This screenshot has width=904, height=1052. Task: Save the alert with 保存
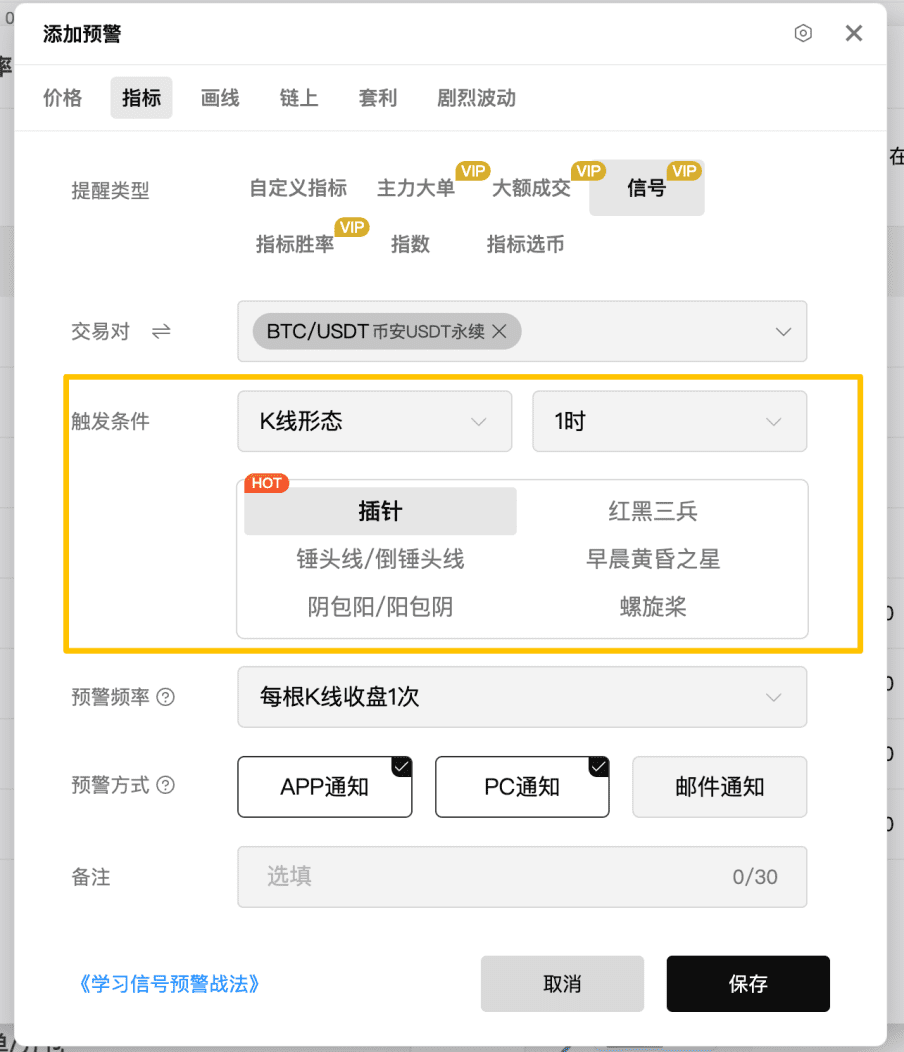(748, 984)
